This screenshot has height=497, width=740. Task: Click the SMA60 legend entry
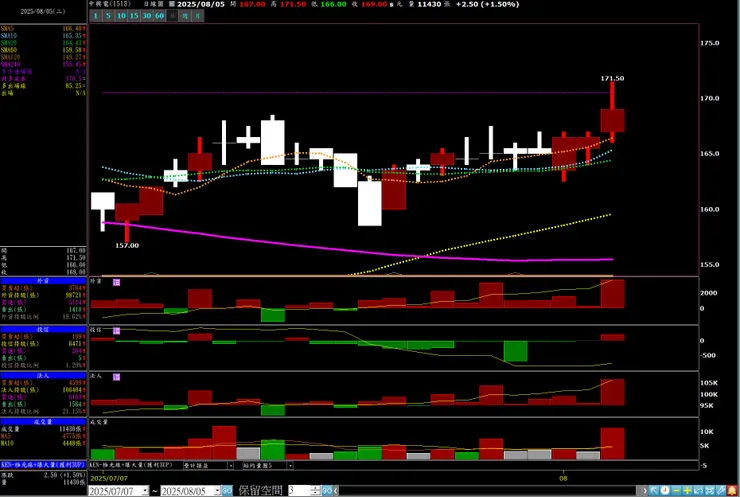(x=43, y=50)
